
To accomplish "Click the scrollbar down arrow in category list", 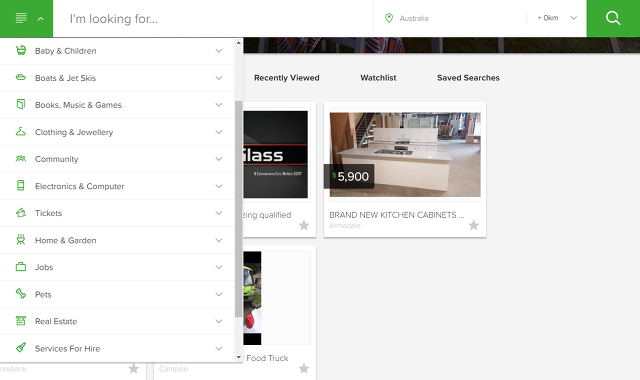I will coord(238,357).
